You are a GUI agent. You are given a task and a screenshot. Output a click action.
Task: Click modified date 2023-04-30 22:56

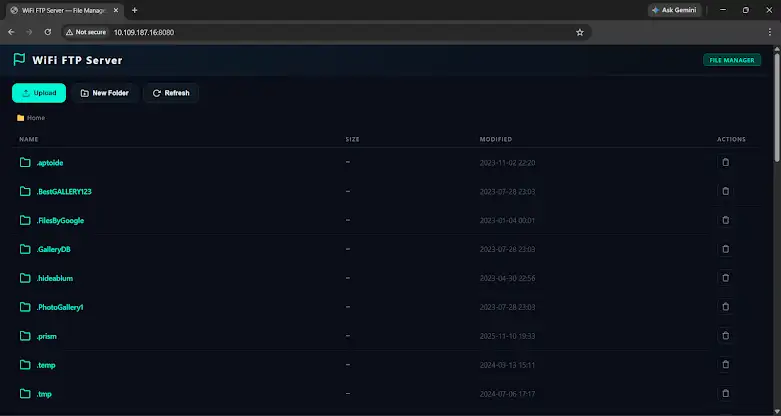507,278
